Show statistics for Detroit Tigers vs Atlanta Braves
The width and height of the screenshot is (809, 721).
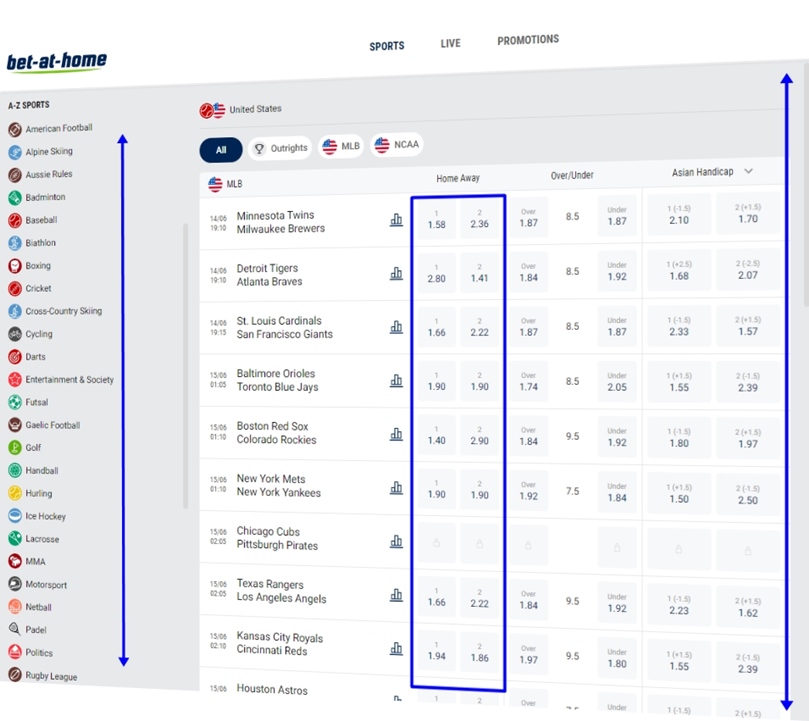coord(396,274)
